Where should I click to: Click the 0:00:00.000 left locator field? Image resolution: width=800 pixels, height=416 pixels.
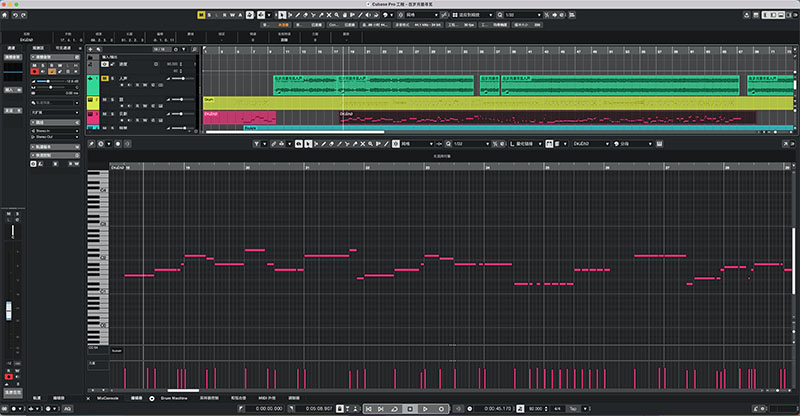265,409
